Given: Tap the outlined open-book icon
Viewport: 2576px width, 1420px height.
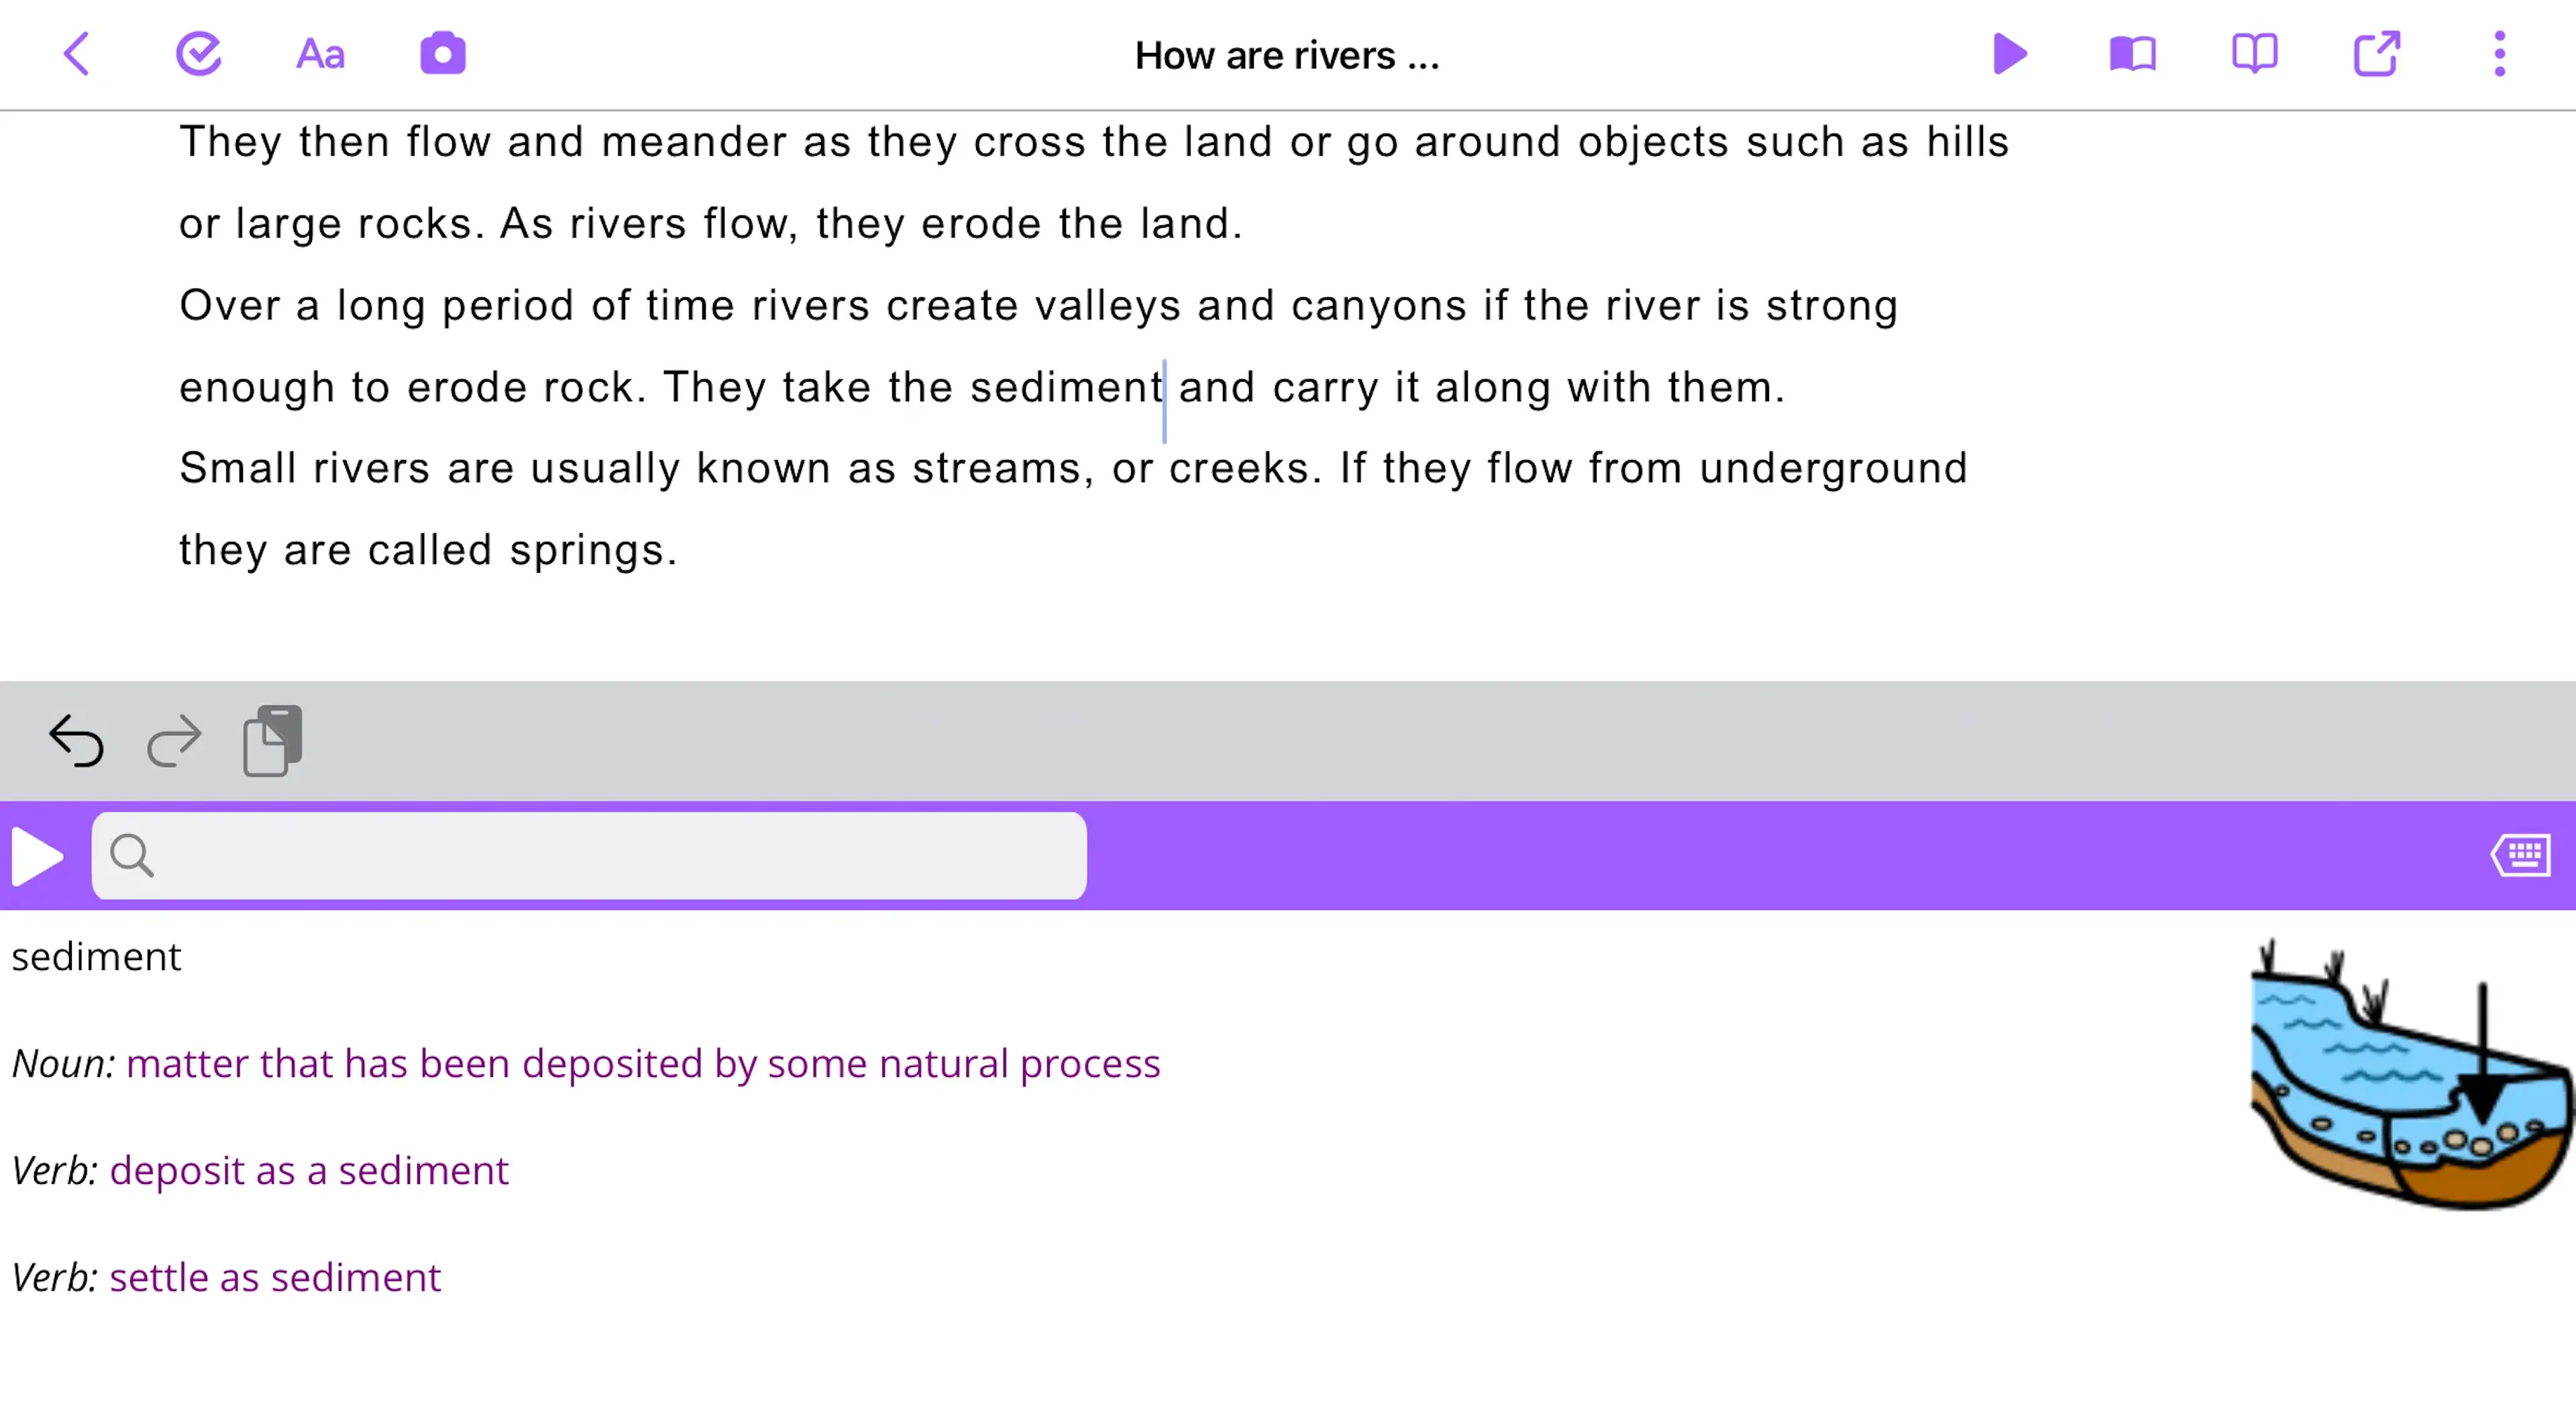Looking at the screenshot, I should [2254, 54].
